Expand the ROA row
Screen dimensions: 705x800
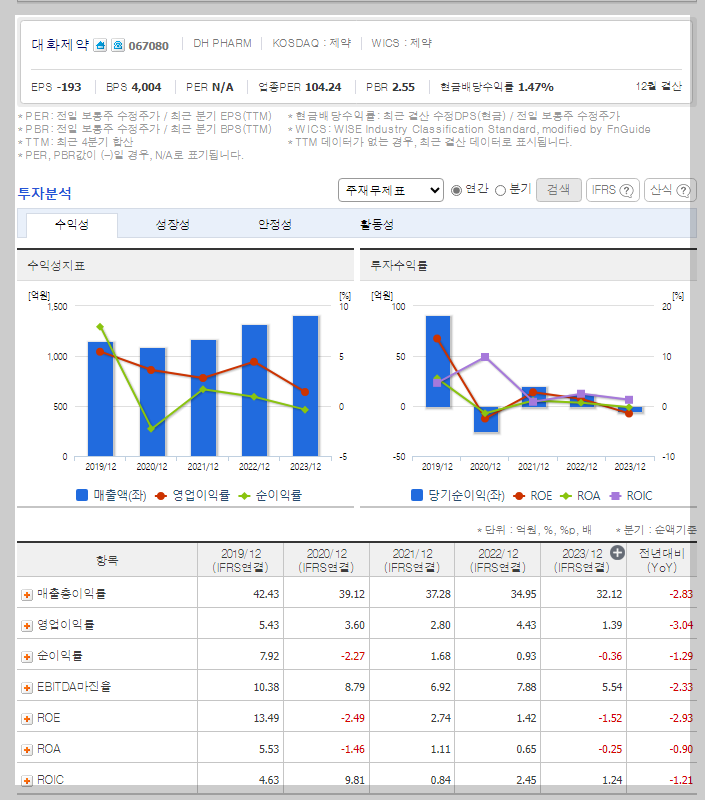[x=27, y=750]
